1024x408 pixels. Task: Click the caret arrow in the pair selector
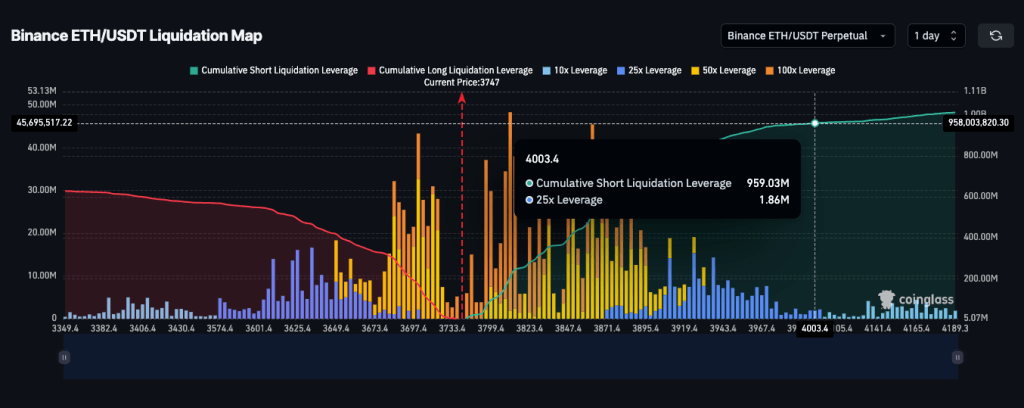pos(883,36)
